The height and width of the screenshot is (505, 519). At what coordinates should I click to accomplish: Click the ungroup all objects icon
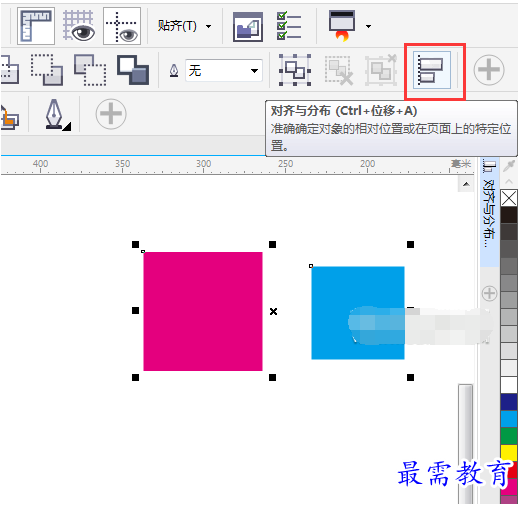pos(381,70)
